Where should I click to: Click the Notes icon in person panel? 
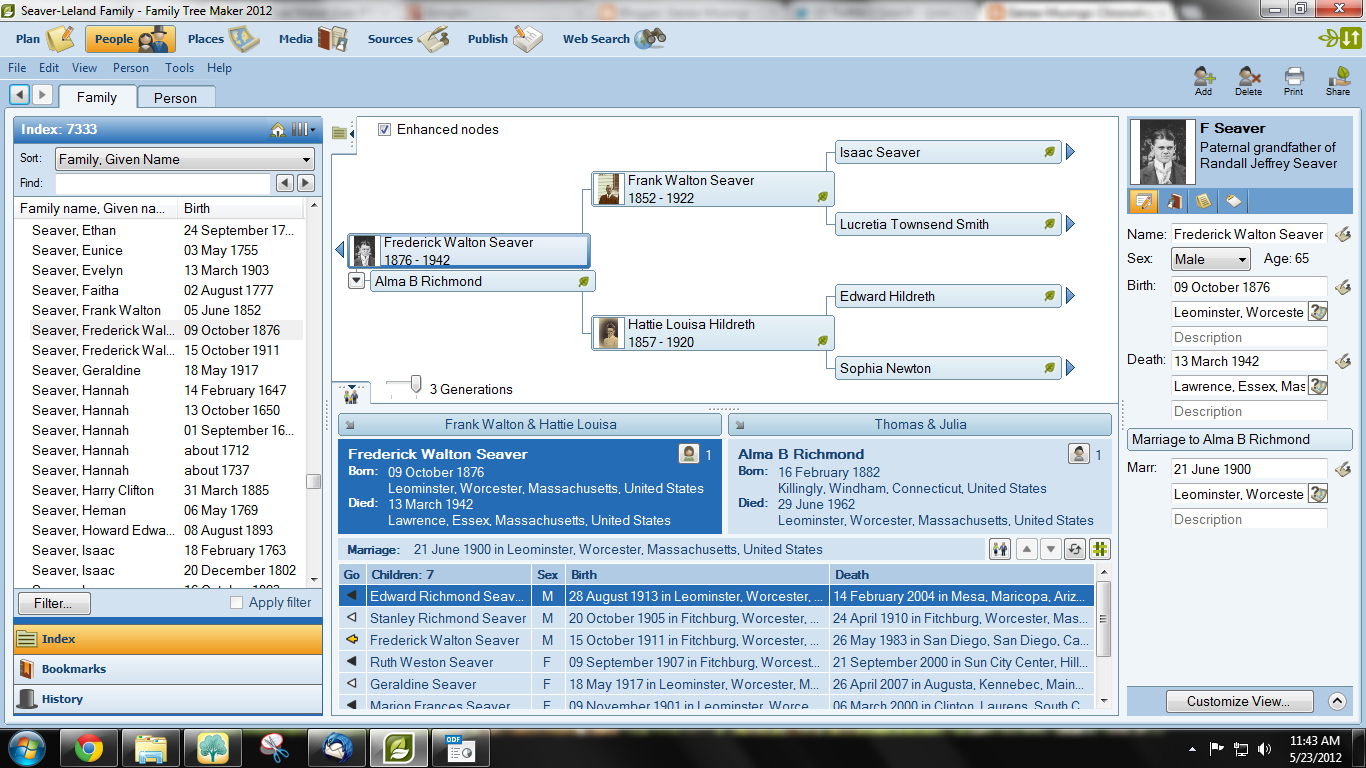point(1204,201)
